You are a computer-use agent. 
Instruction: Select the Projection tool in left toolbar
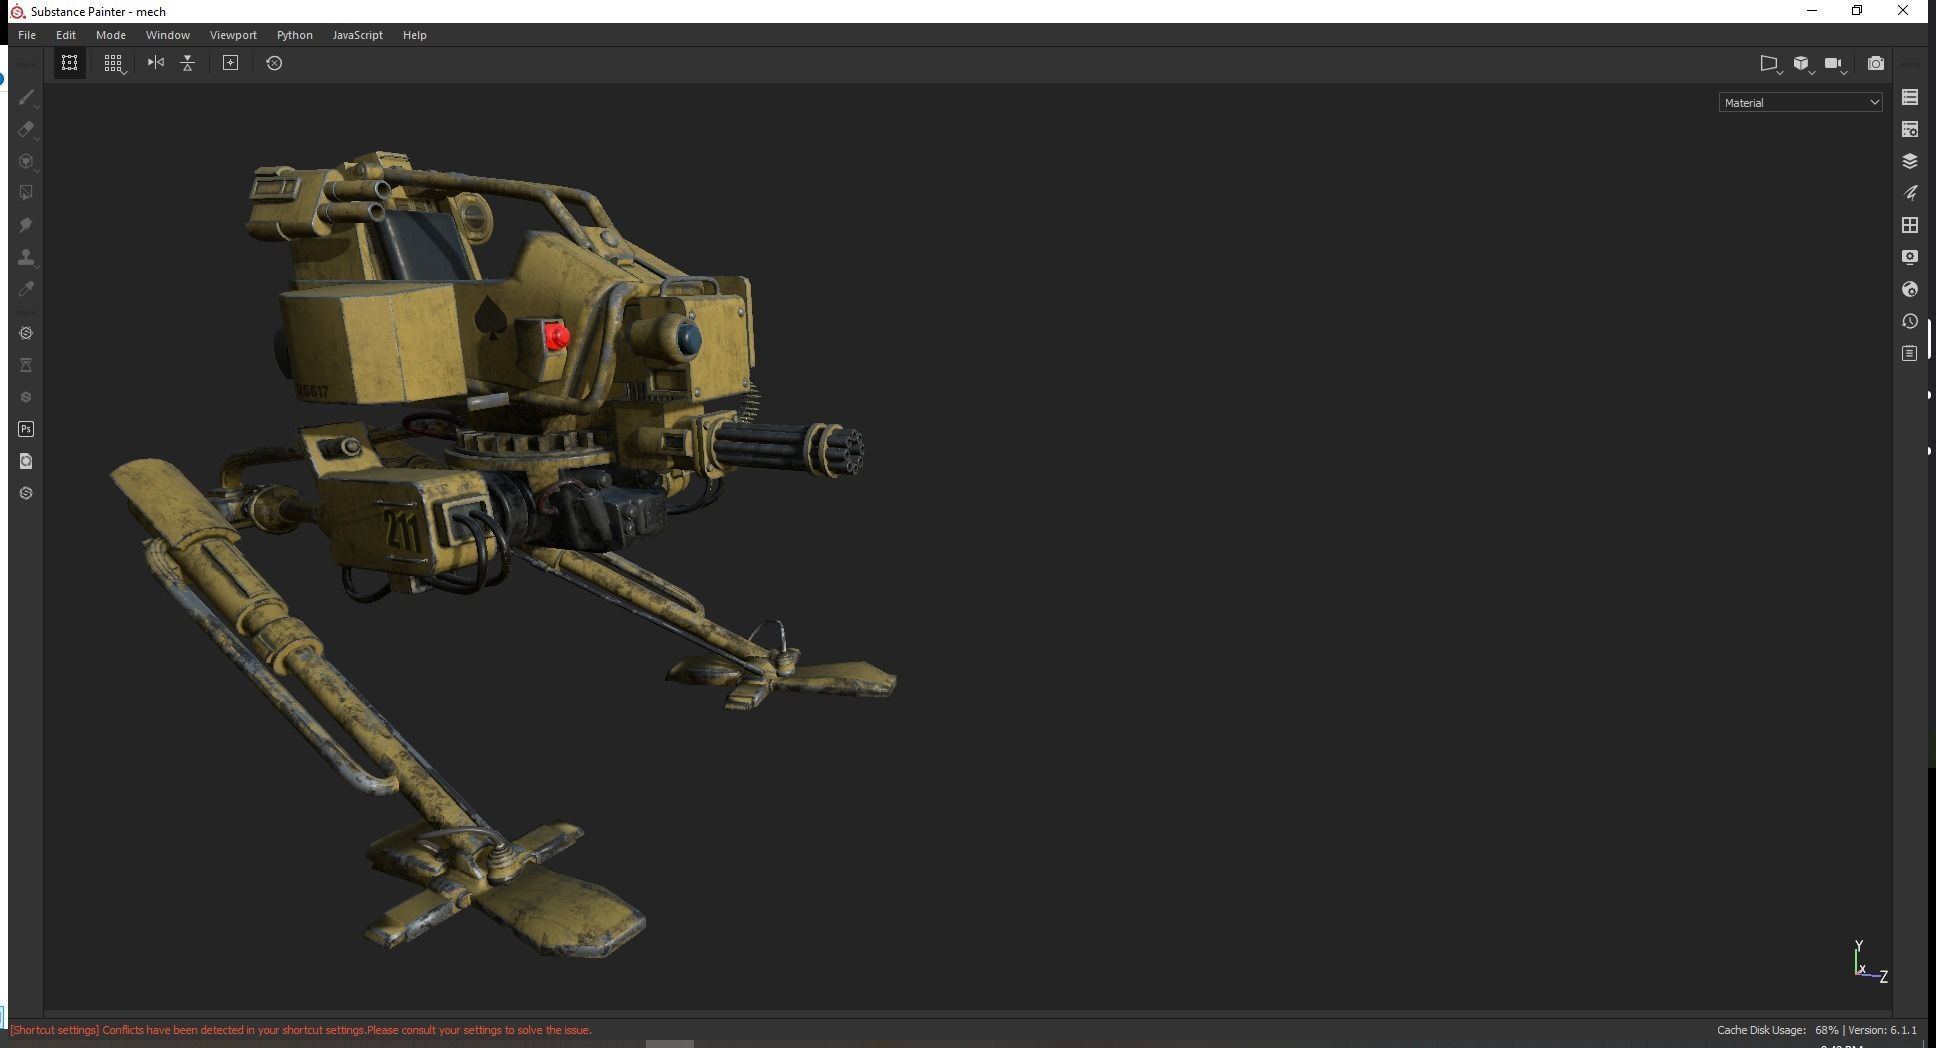click(x=26, y=161)
